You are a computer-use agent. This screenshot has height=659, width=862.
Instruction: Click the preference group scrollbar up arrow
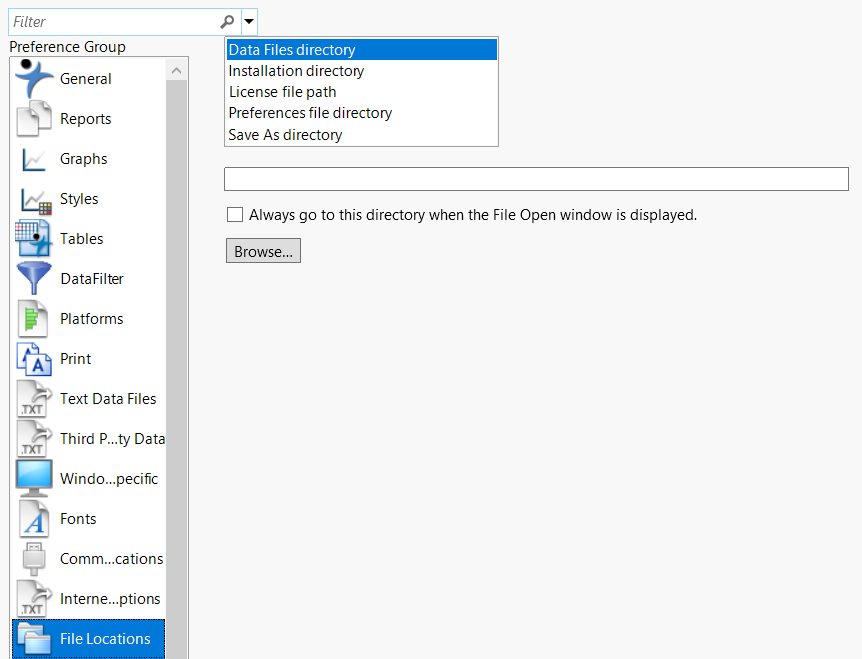177,70
